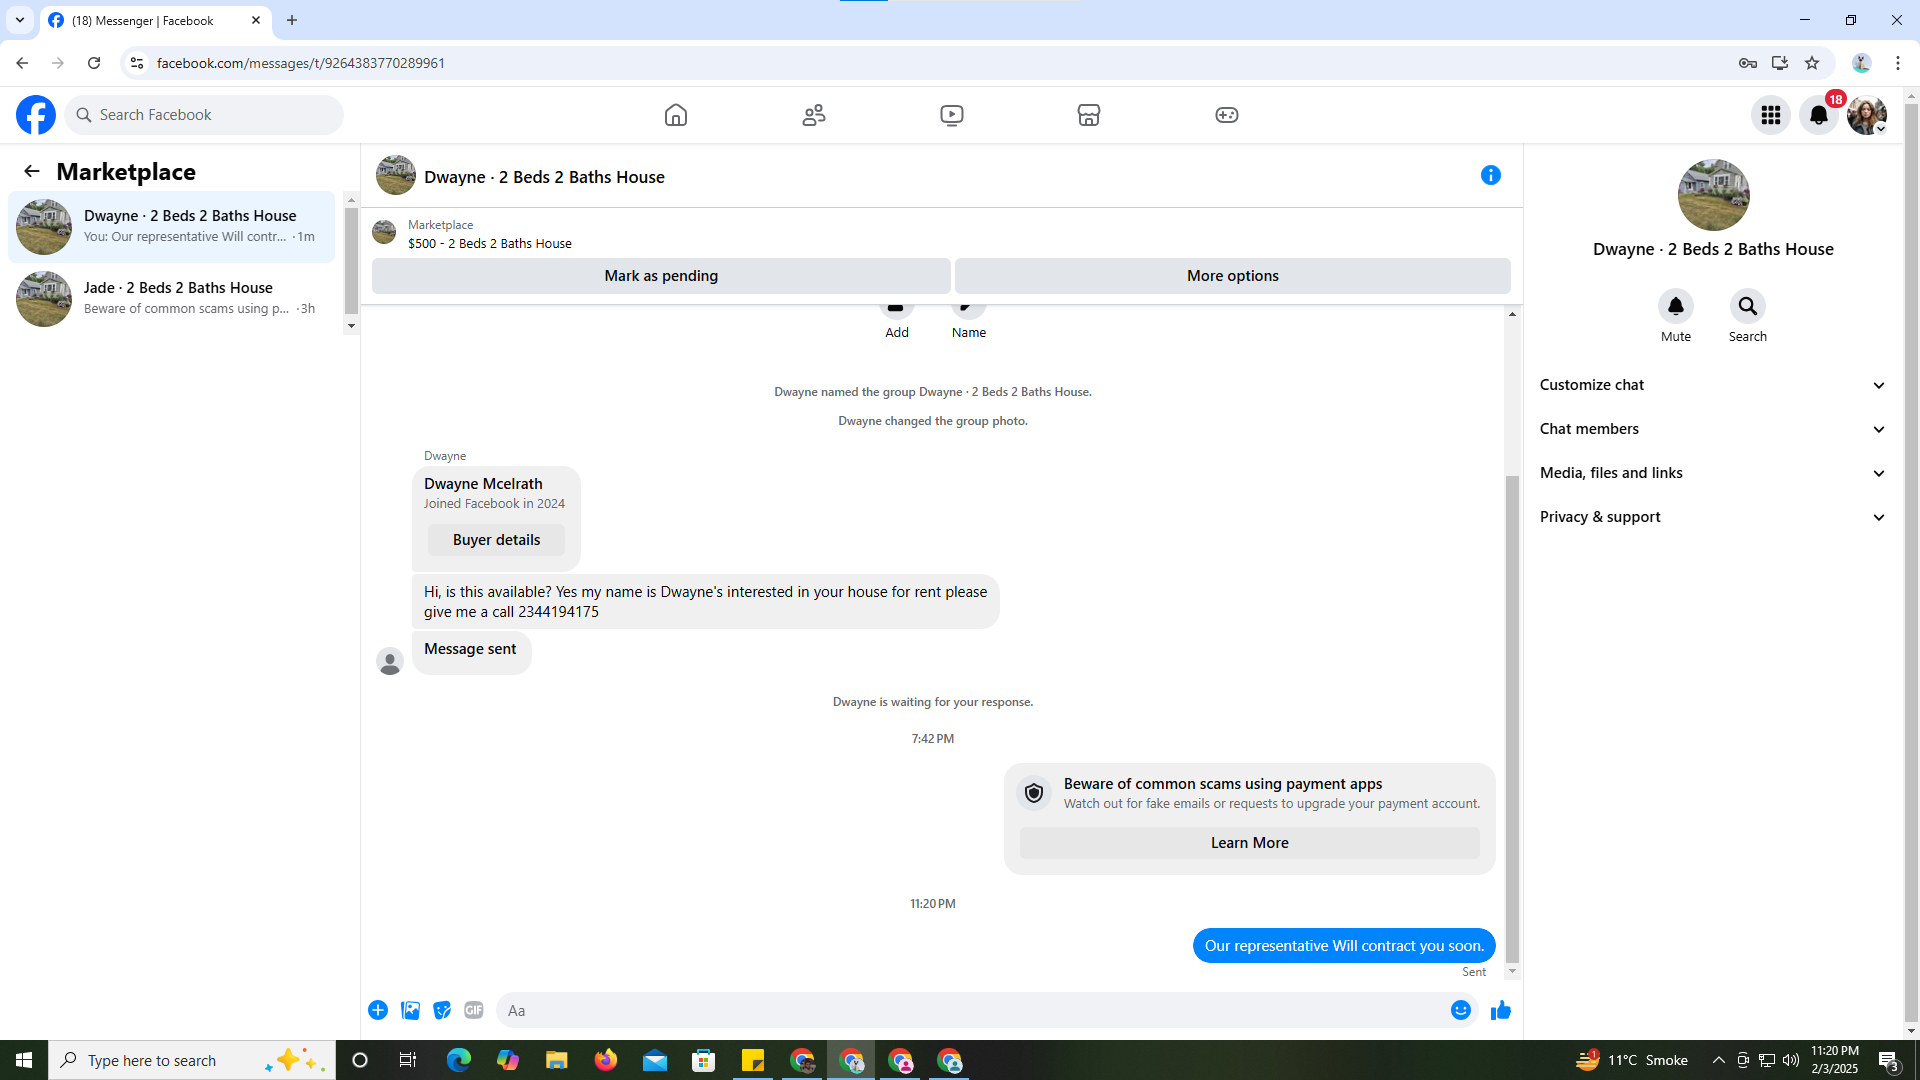Expand Media, files and links section

pos(1713,473)
